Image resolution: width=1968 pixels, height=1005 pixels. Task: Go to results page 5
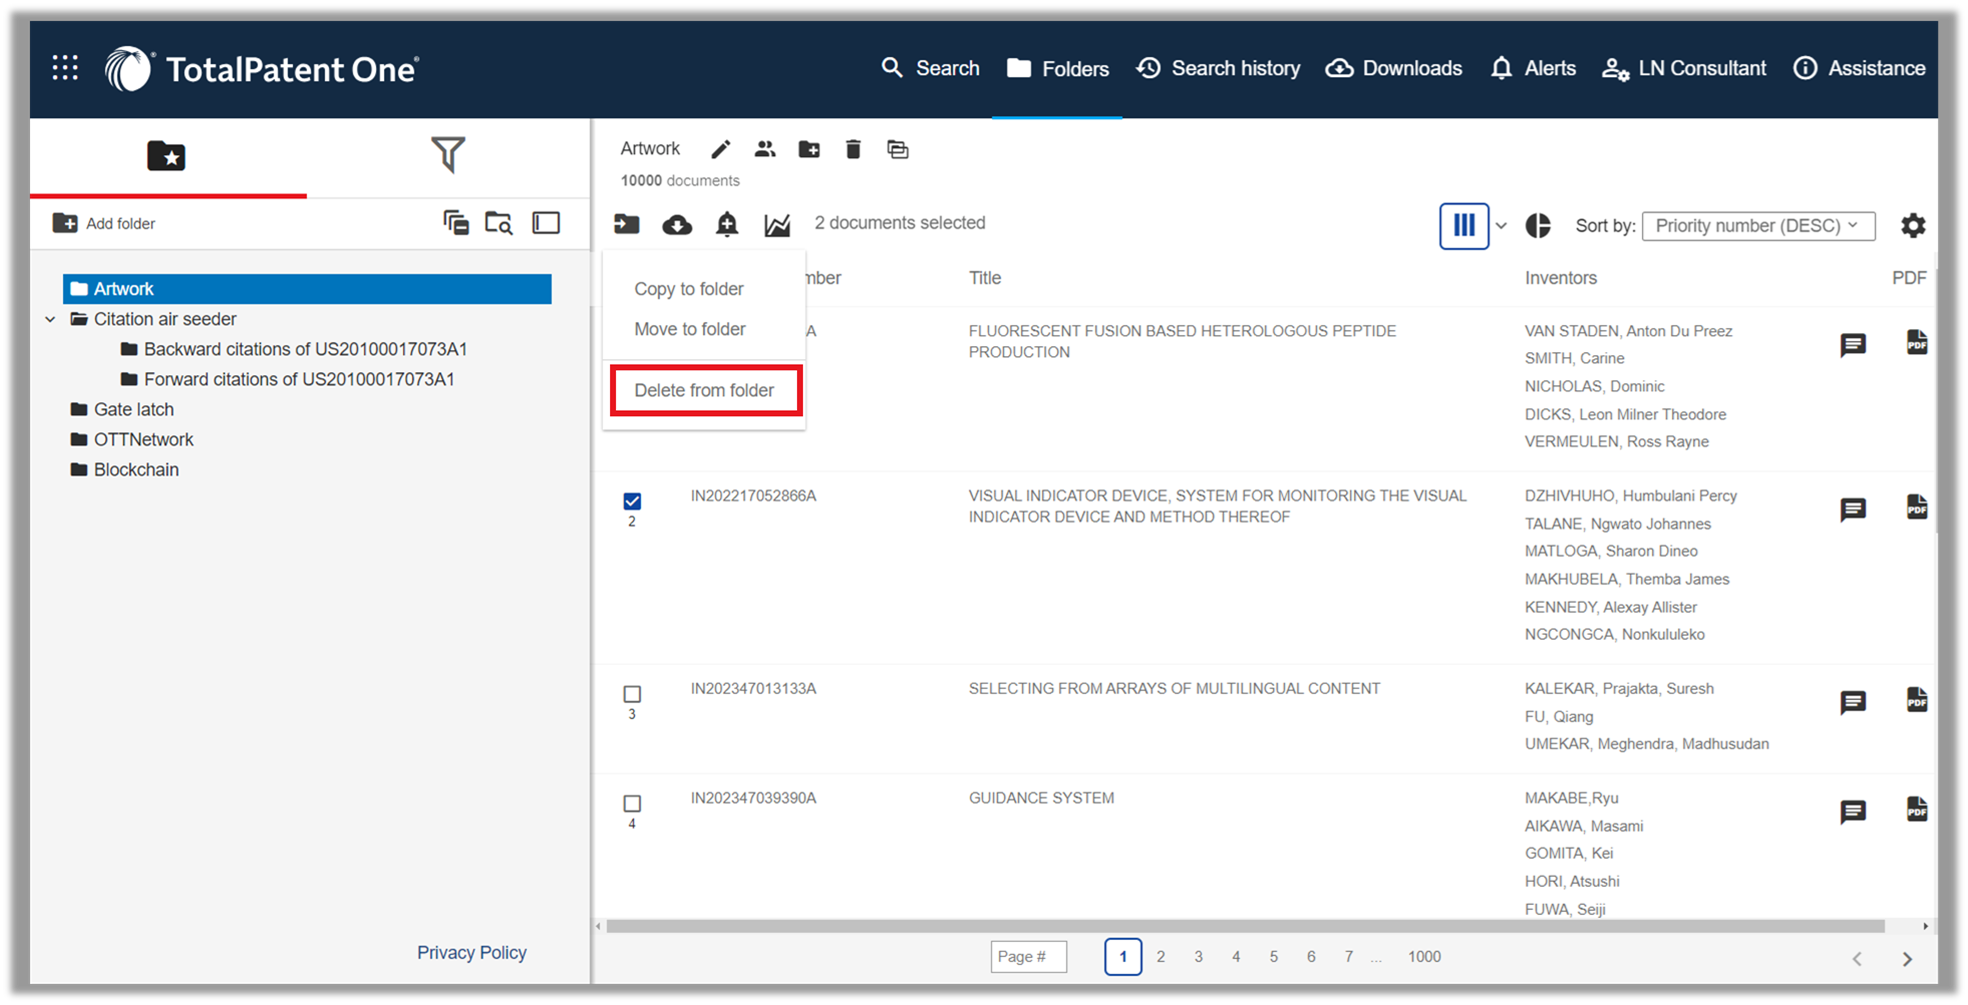click(1273, 957)
